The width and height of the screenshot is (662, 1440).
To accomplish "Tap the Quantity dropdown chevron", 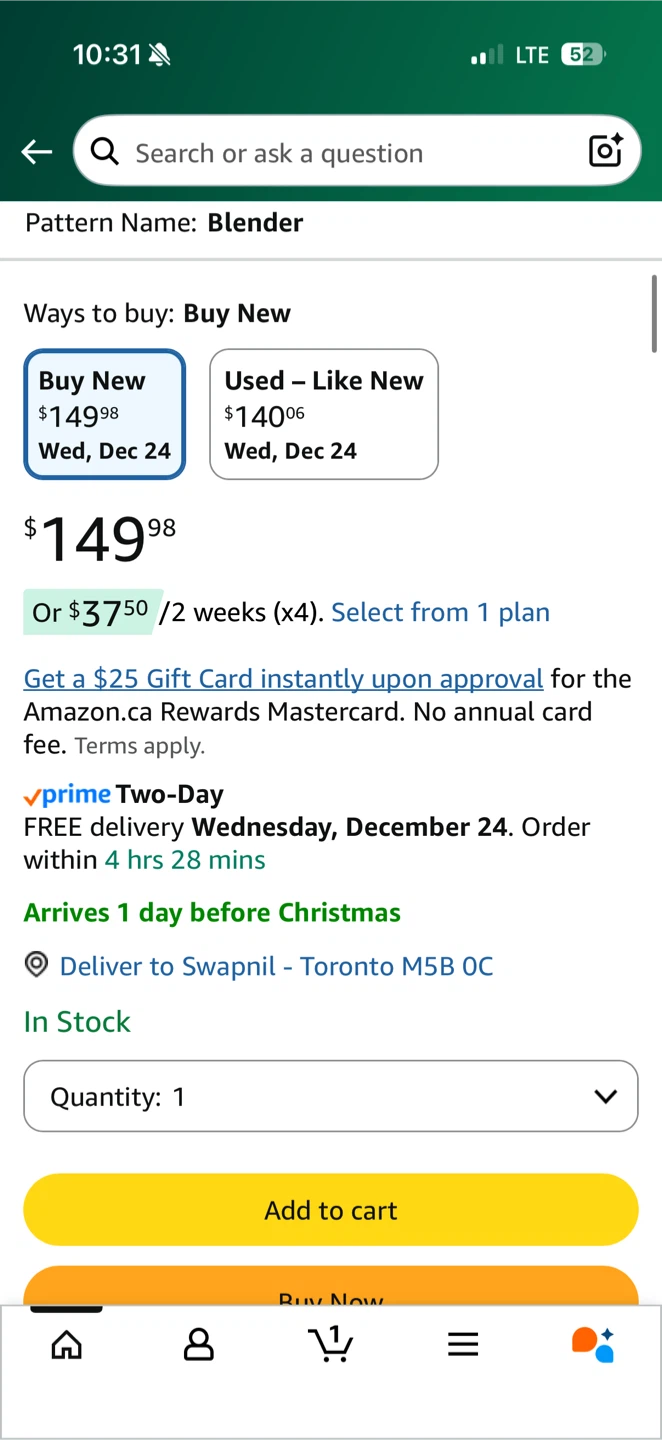I will click(605, 1097).
